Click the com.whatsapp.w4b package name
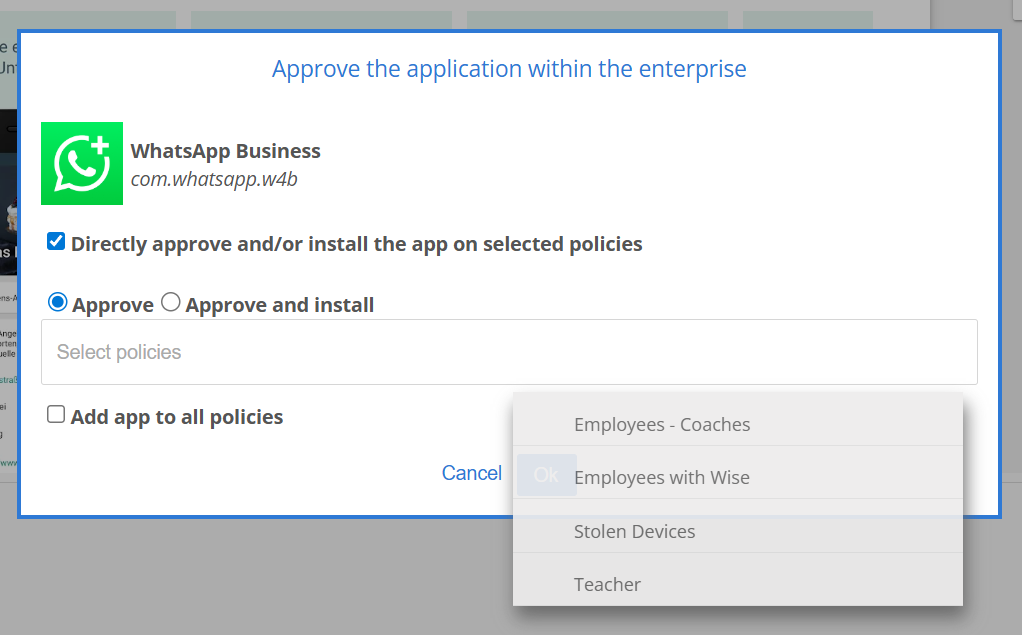1022x635 pixels. pos(214,180)
